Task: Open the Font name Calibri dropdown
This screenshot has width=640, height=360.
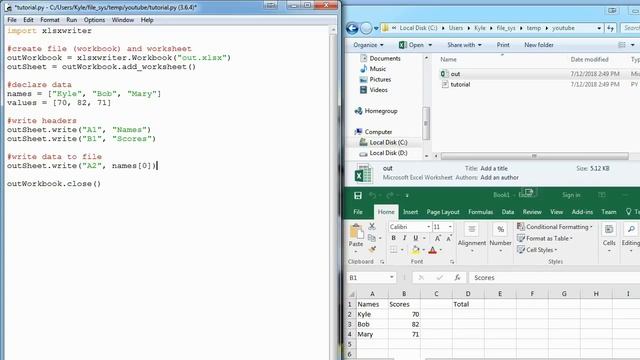Action: [x=429, y=227]
